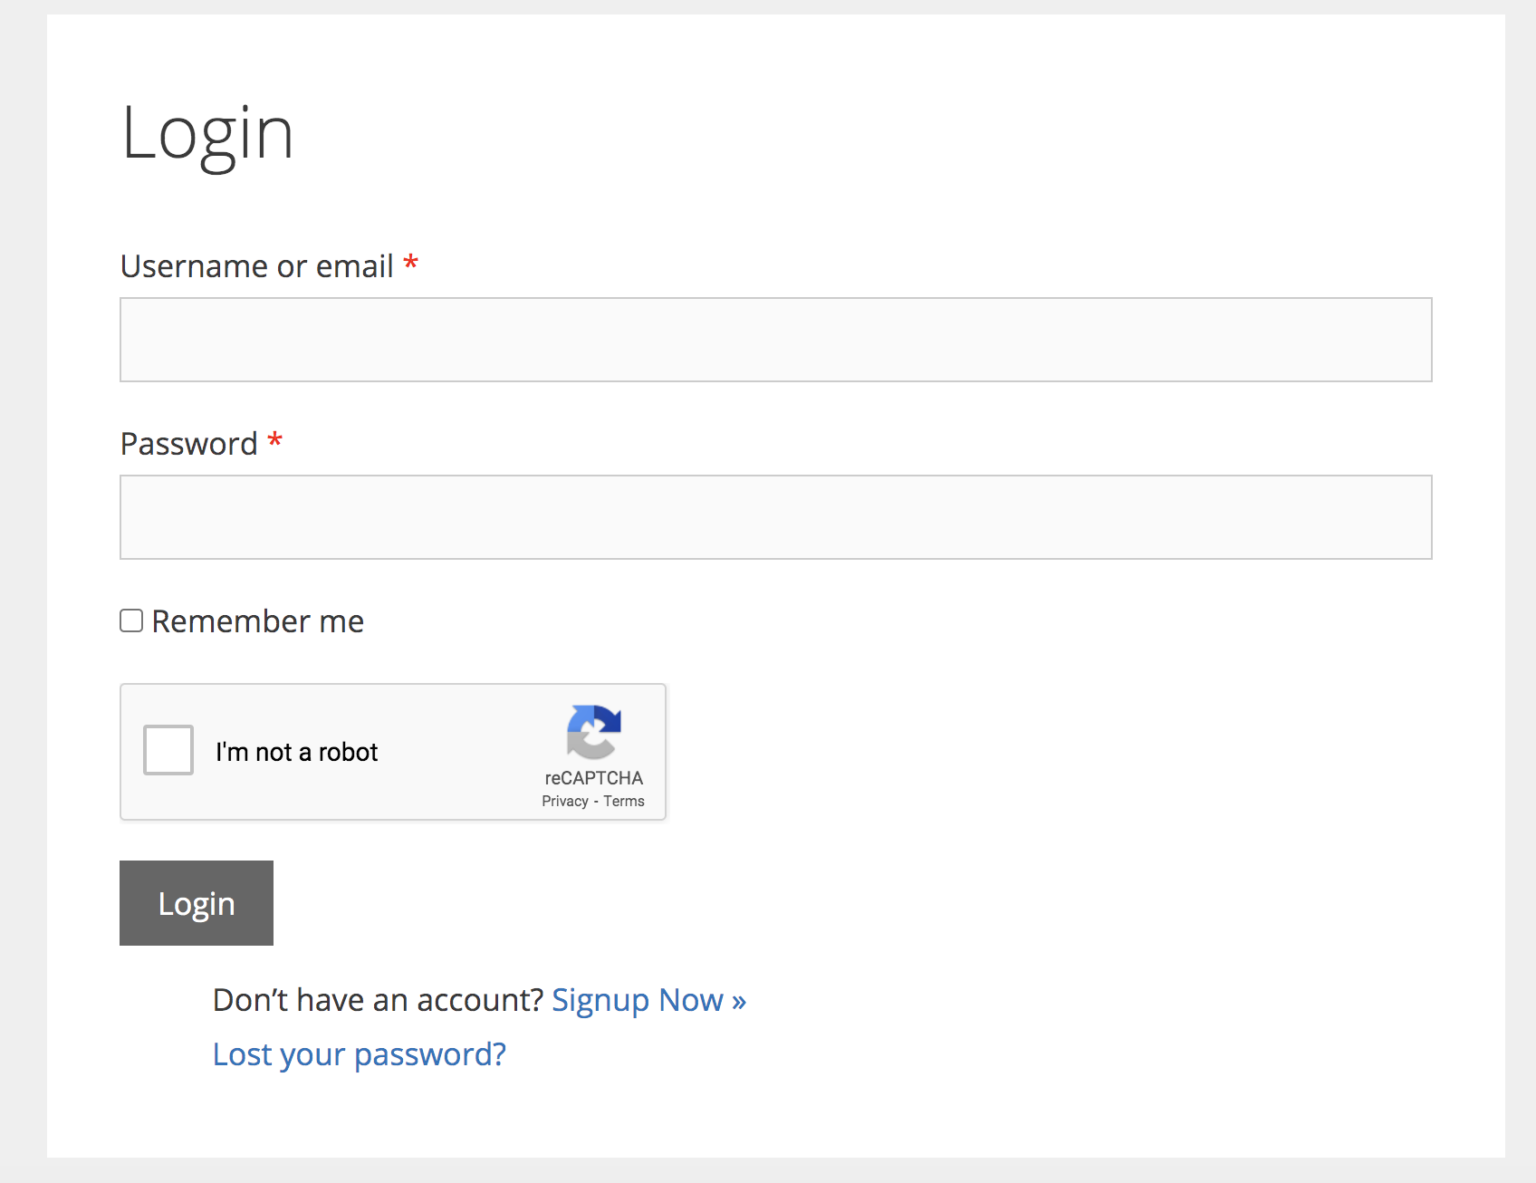Open the Signup Now link
This screenshot has height=1183, width=1536.
point(648,999)
